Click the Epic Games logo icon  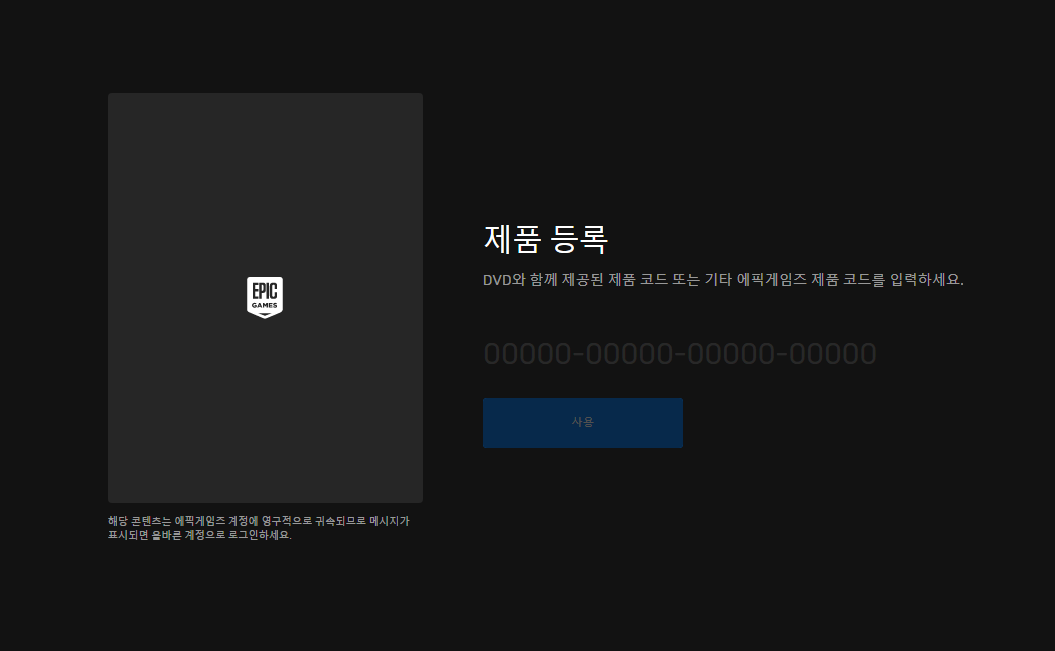coord(264,297)
